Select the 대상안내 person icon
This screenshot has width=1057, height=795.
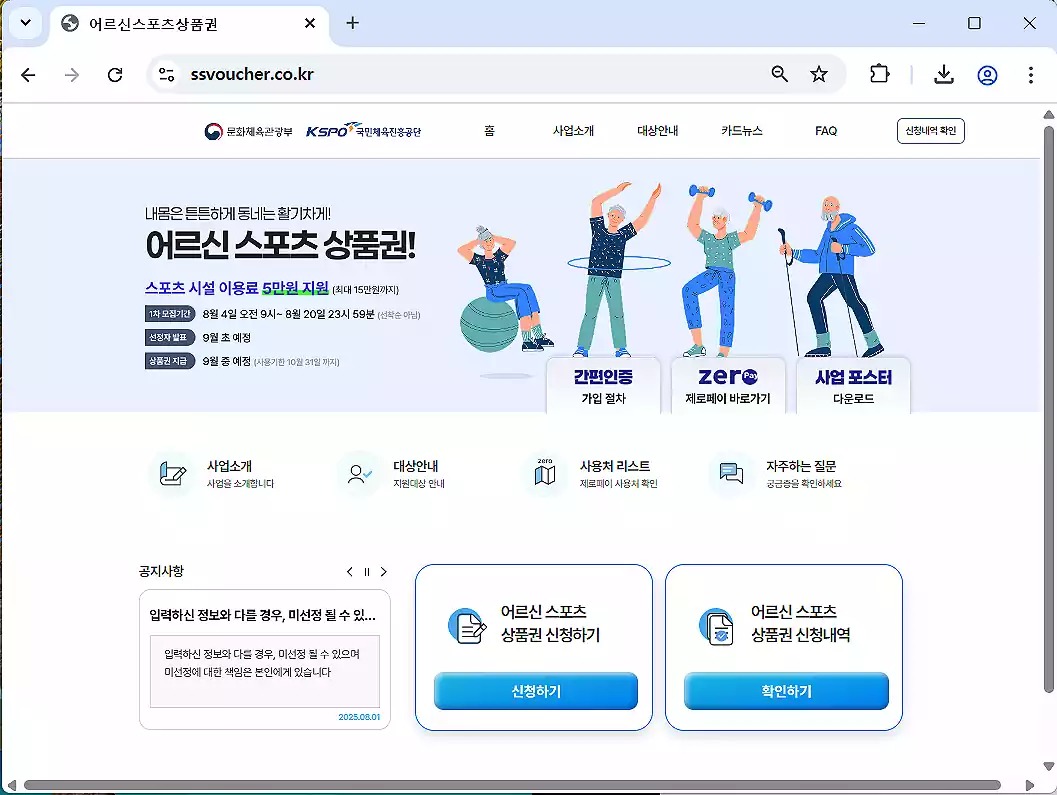tap(356, 474)
